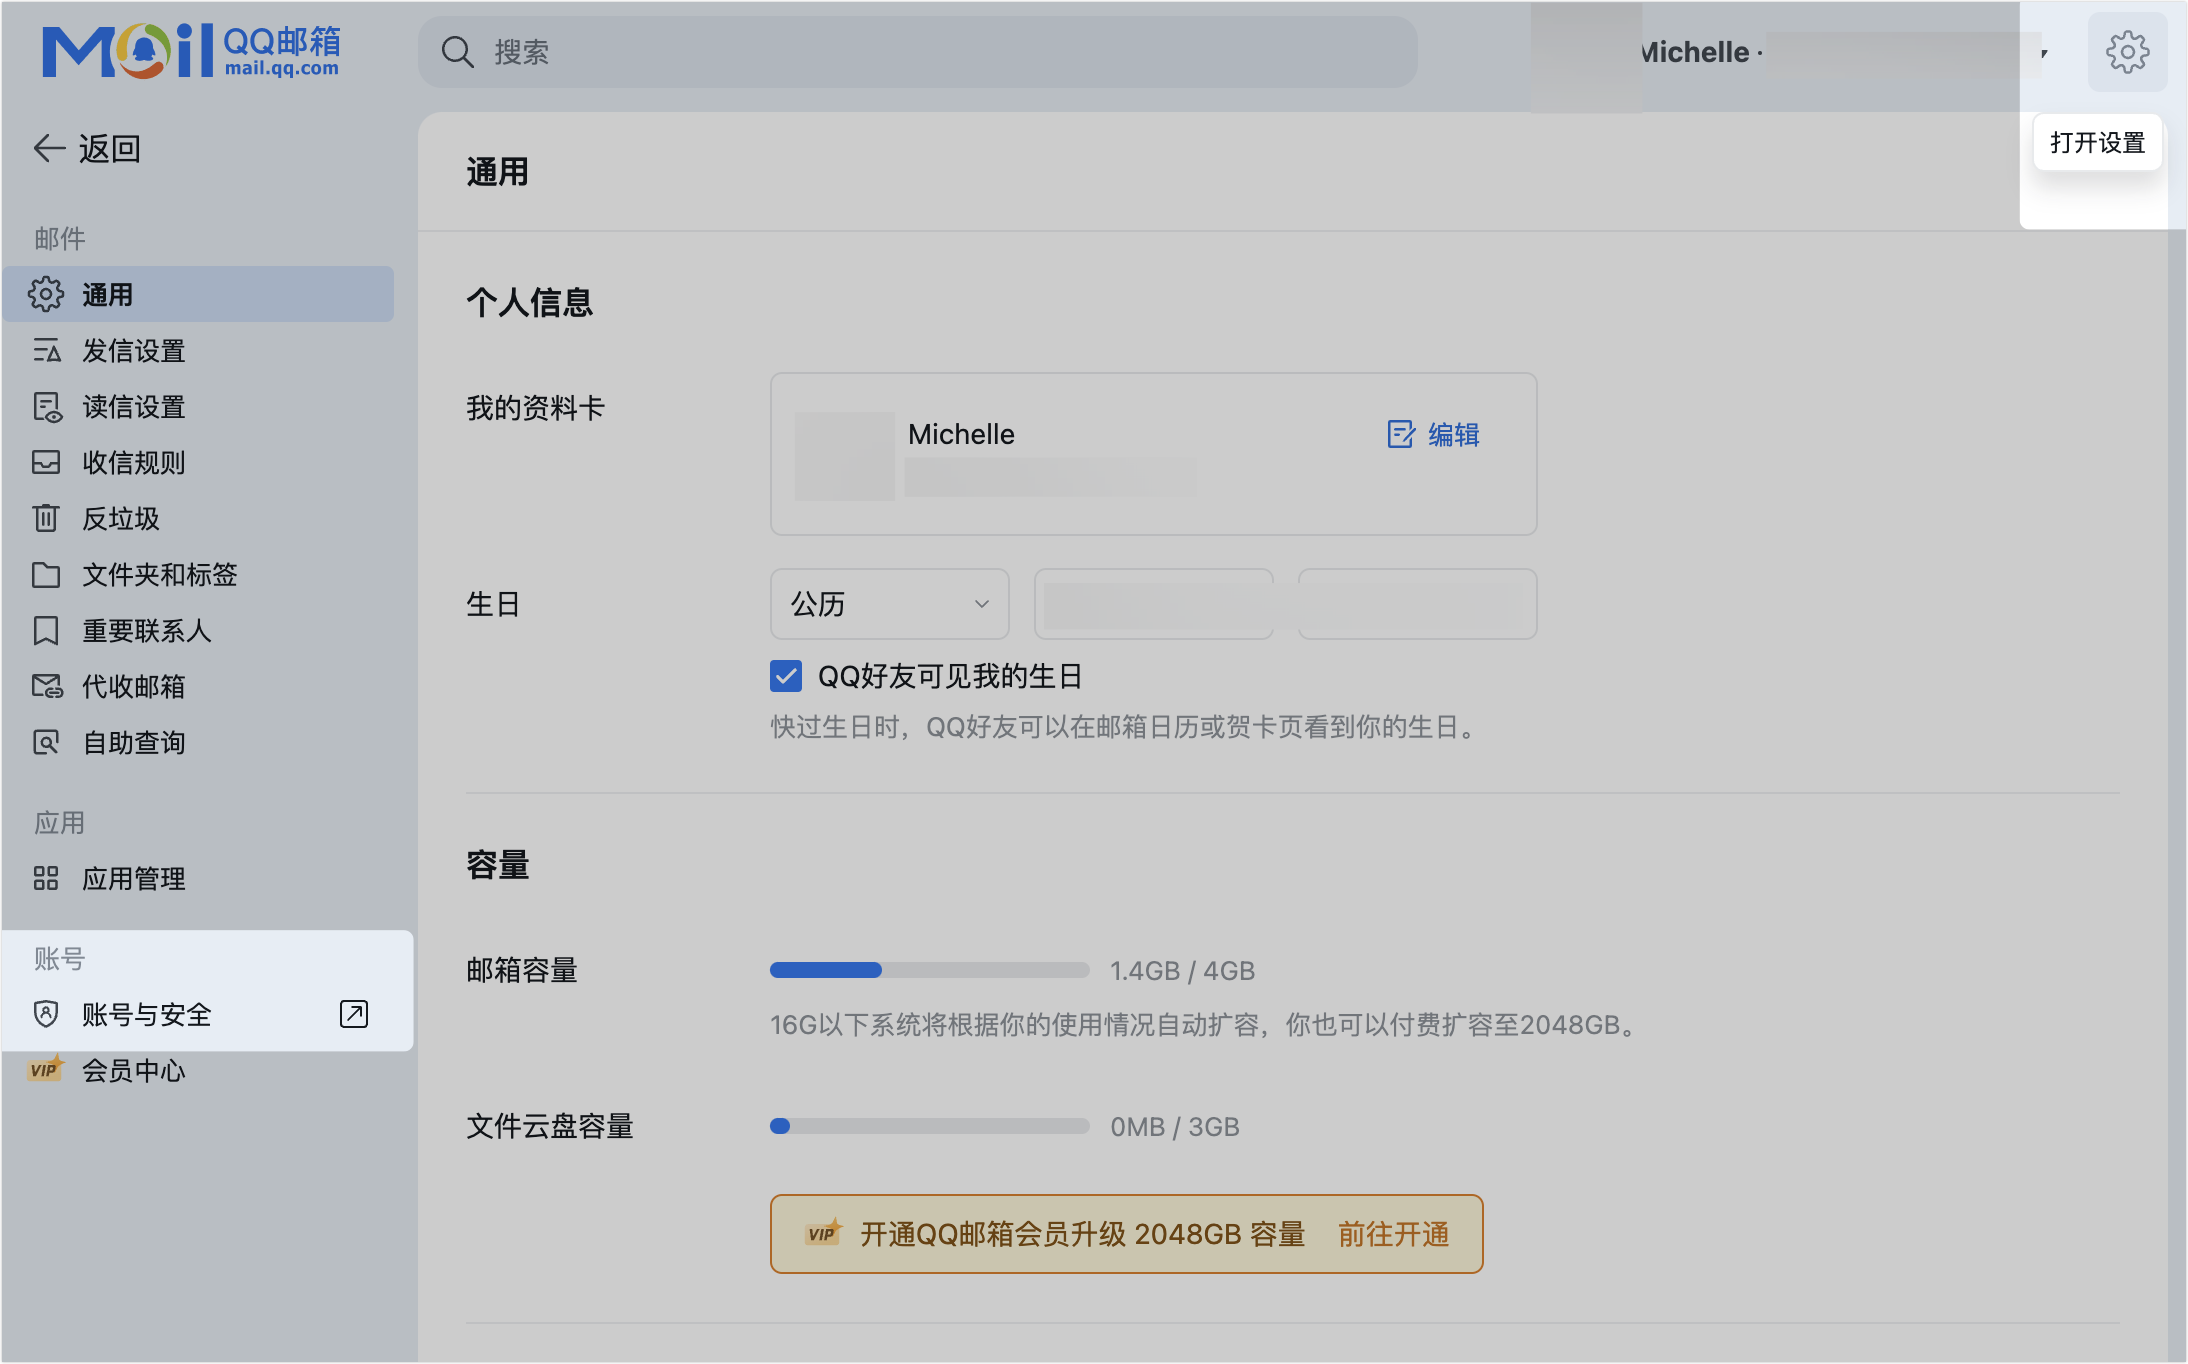Screen dimensions: 2188x1364
Task: Open the settings gear icon
Action: (x=2127, y=52)
